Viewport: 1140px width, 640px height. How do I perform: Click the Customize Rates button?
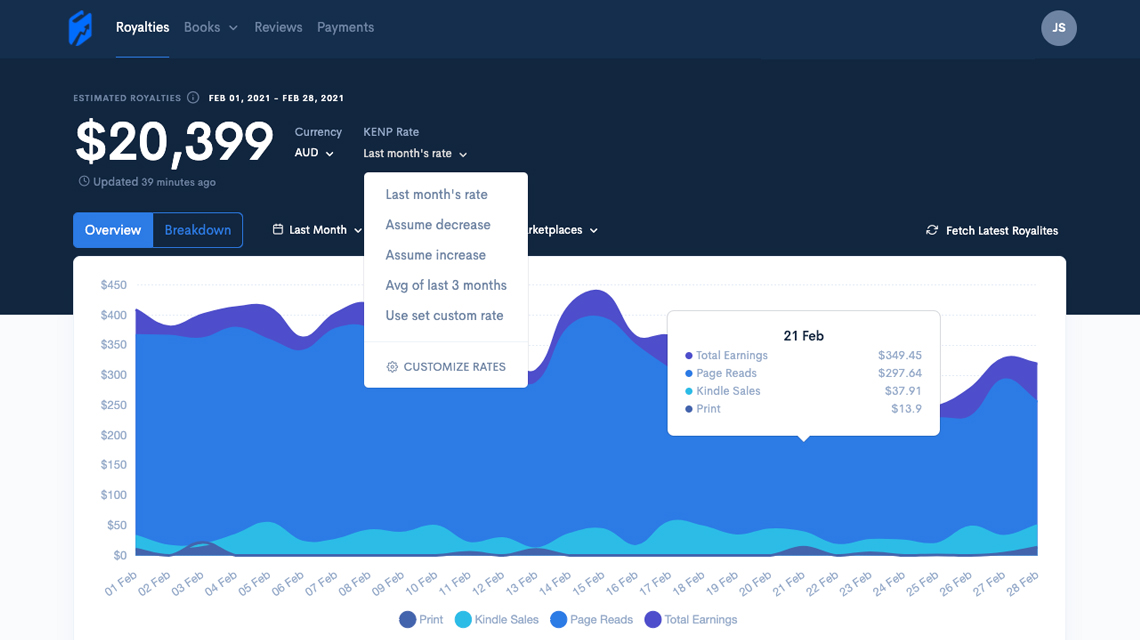pyautogui.click(x=455, y=366)
